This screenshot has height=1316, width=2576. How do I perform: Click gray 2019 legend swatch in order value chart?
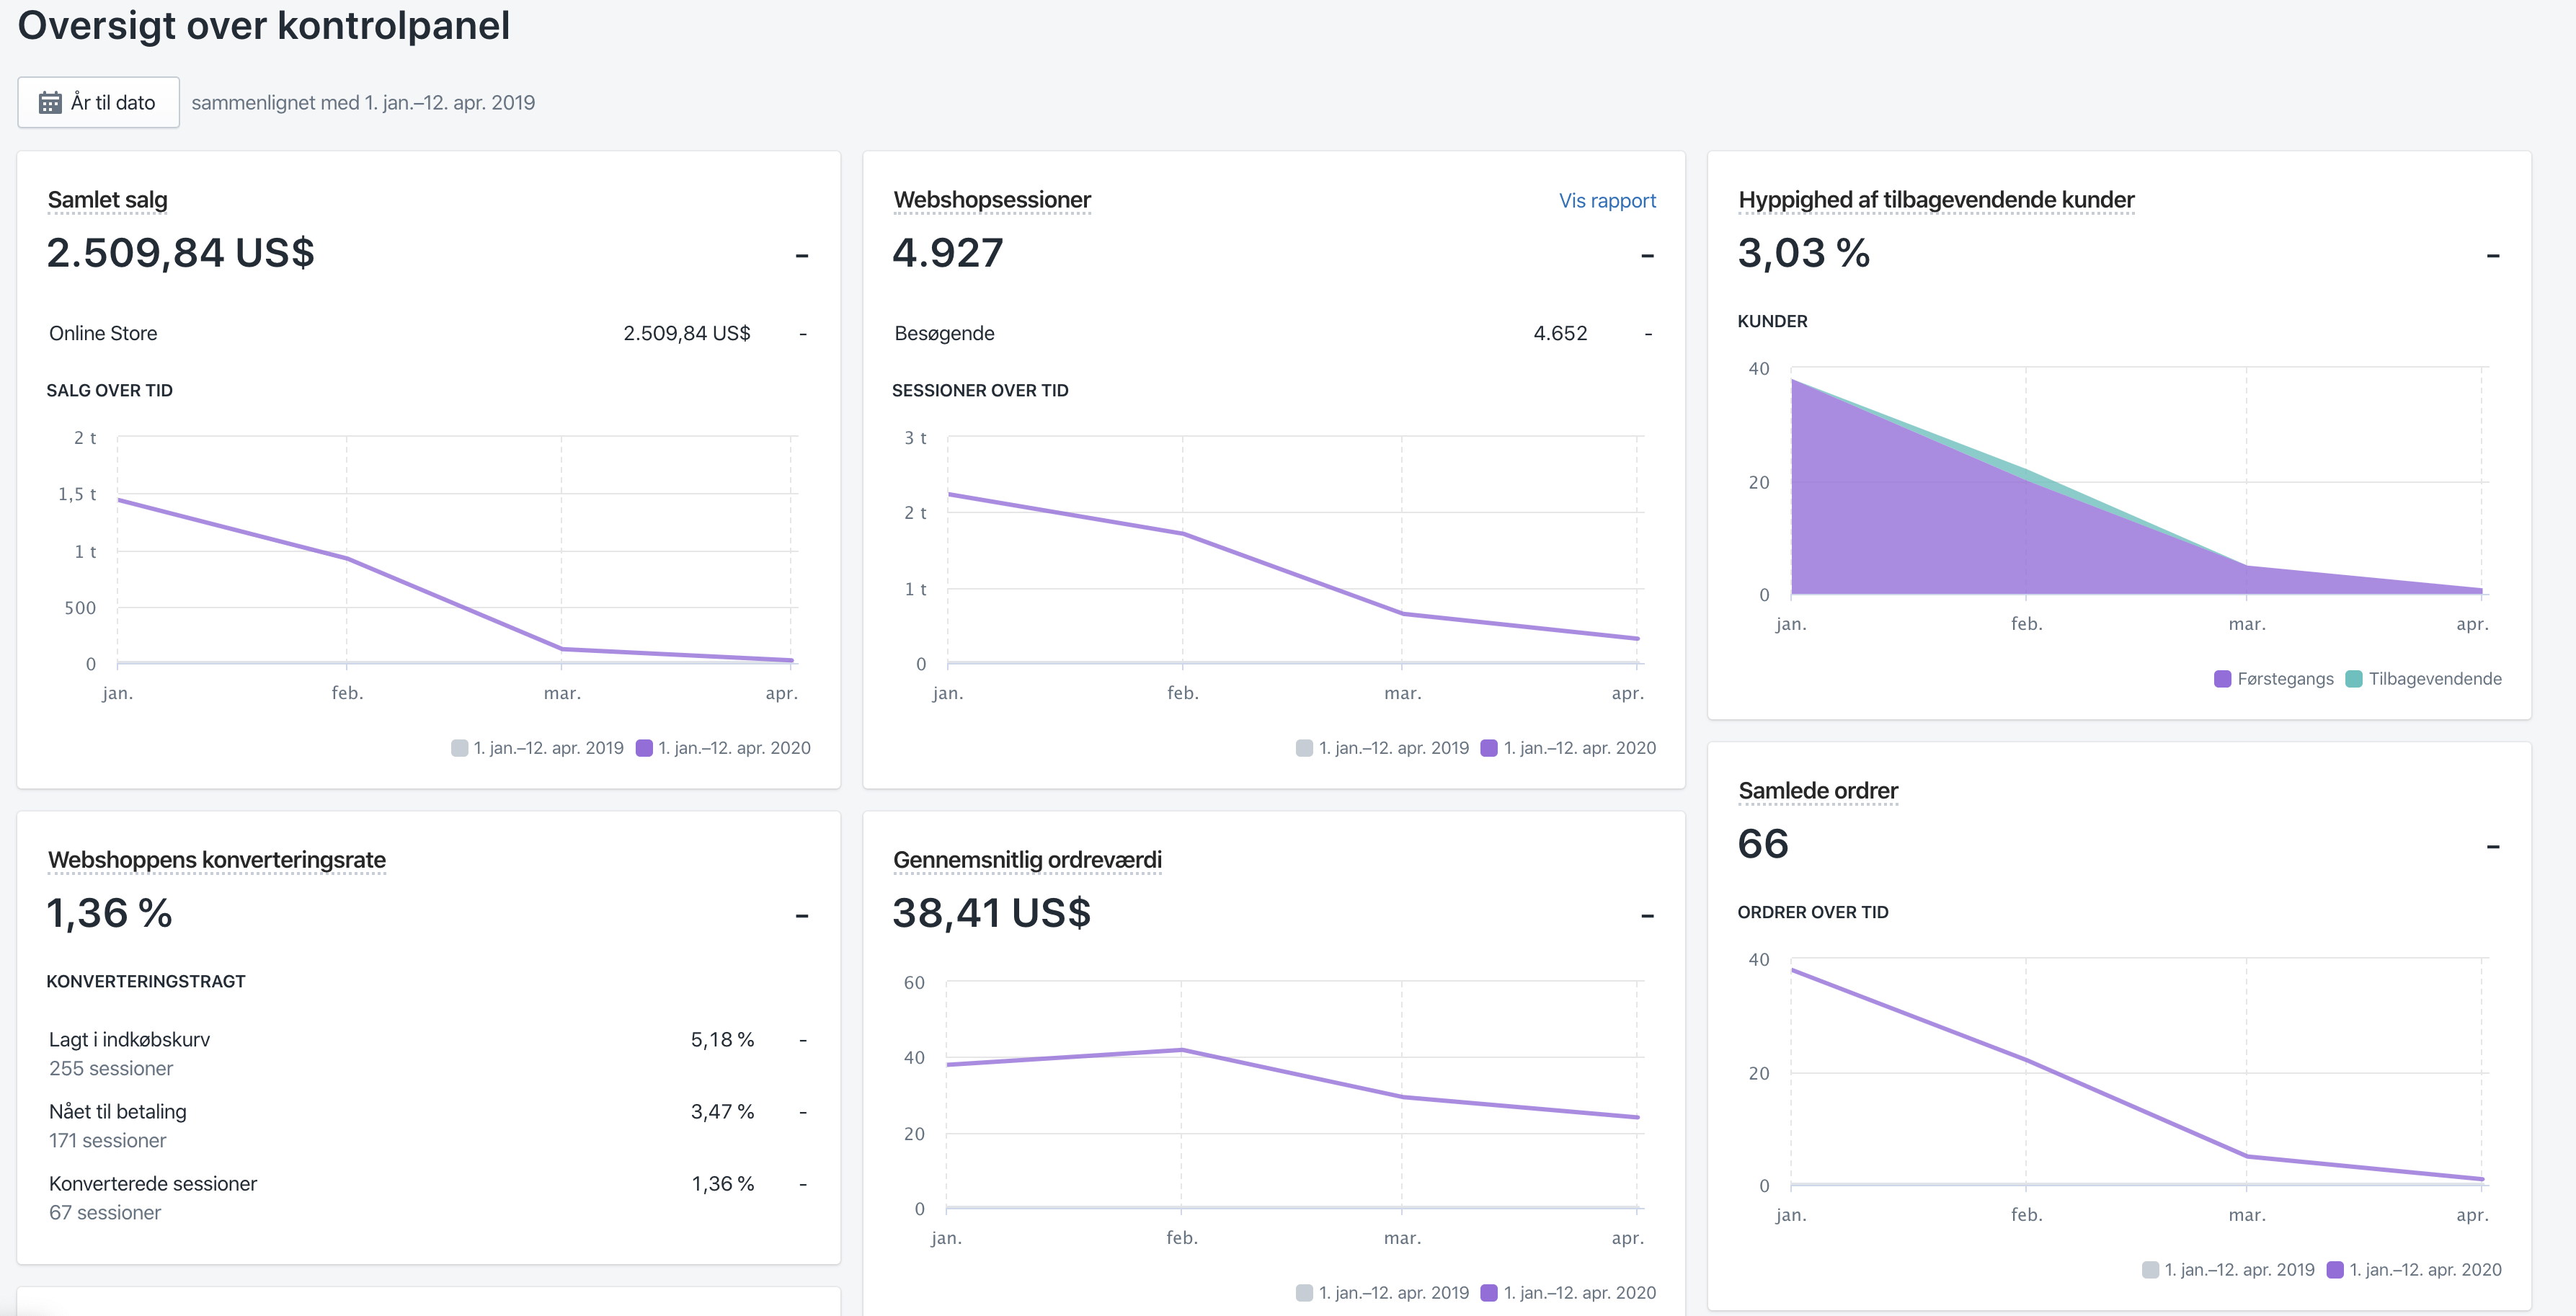[x=1304, y=1293]
